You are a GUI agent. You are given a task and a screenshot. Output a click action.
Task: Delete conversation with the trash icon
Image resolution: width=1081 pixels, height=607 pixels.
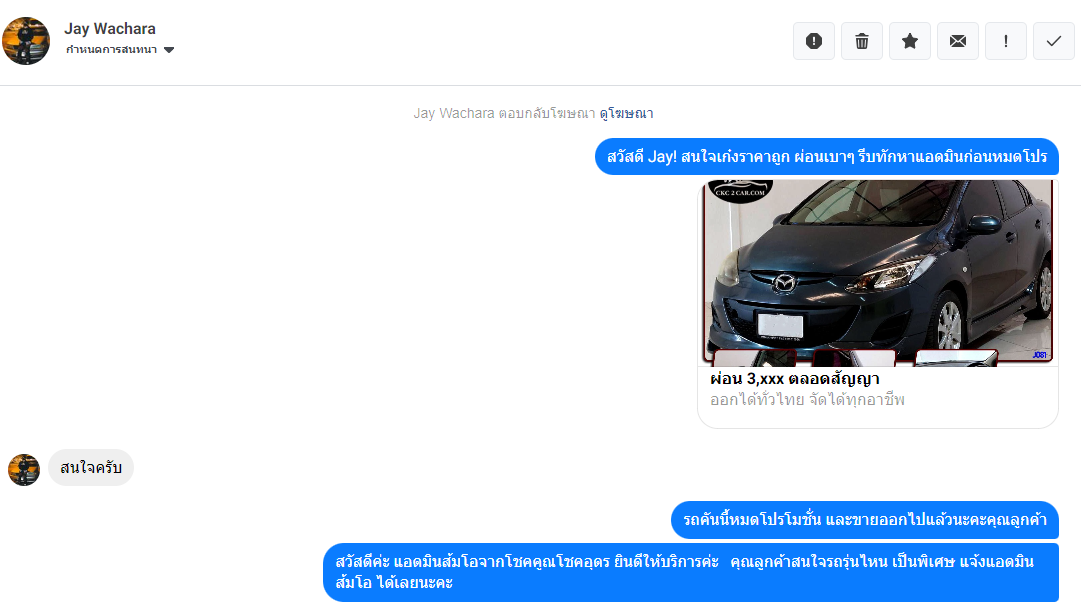(862, 41)
